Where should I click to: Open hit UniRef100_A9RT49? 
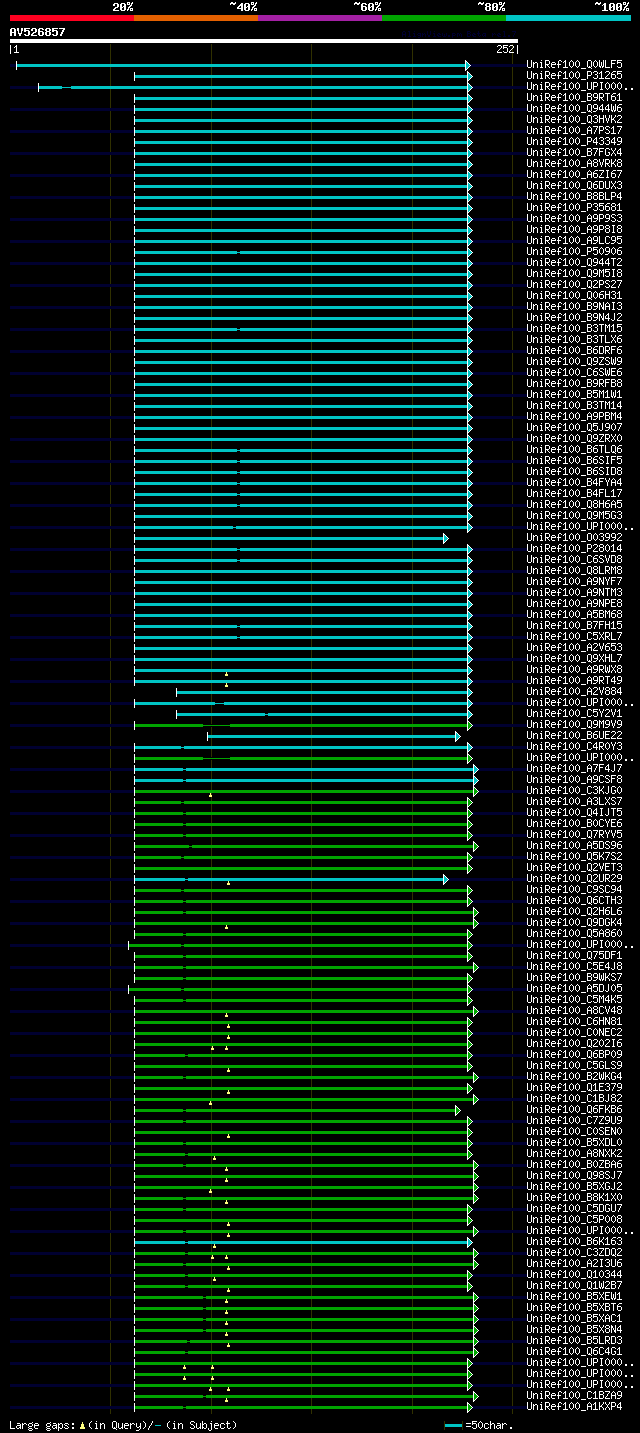(574, 681)
